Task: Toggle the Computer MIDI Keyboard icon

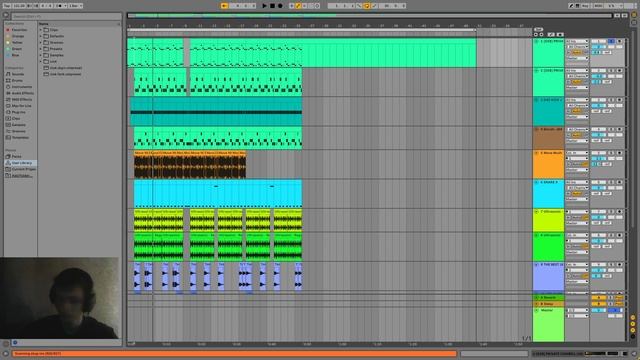Action: (x=577, y=6)
